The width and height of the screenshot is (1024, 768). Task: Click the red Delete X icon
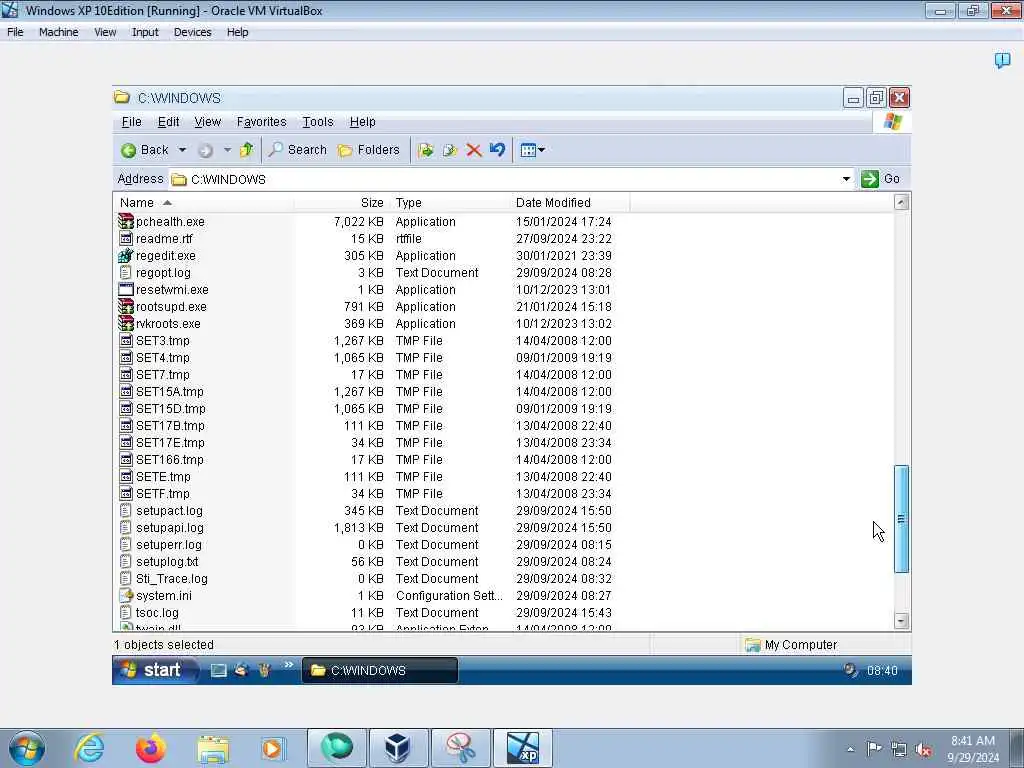(x=474, y=150)
